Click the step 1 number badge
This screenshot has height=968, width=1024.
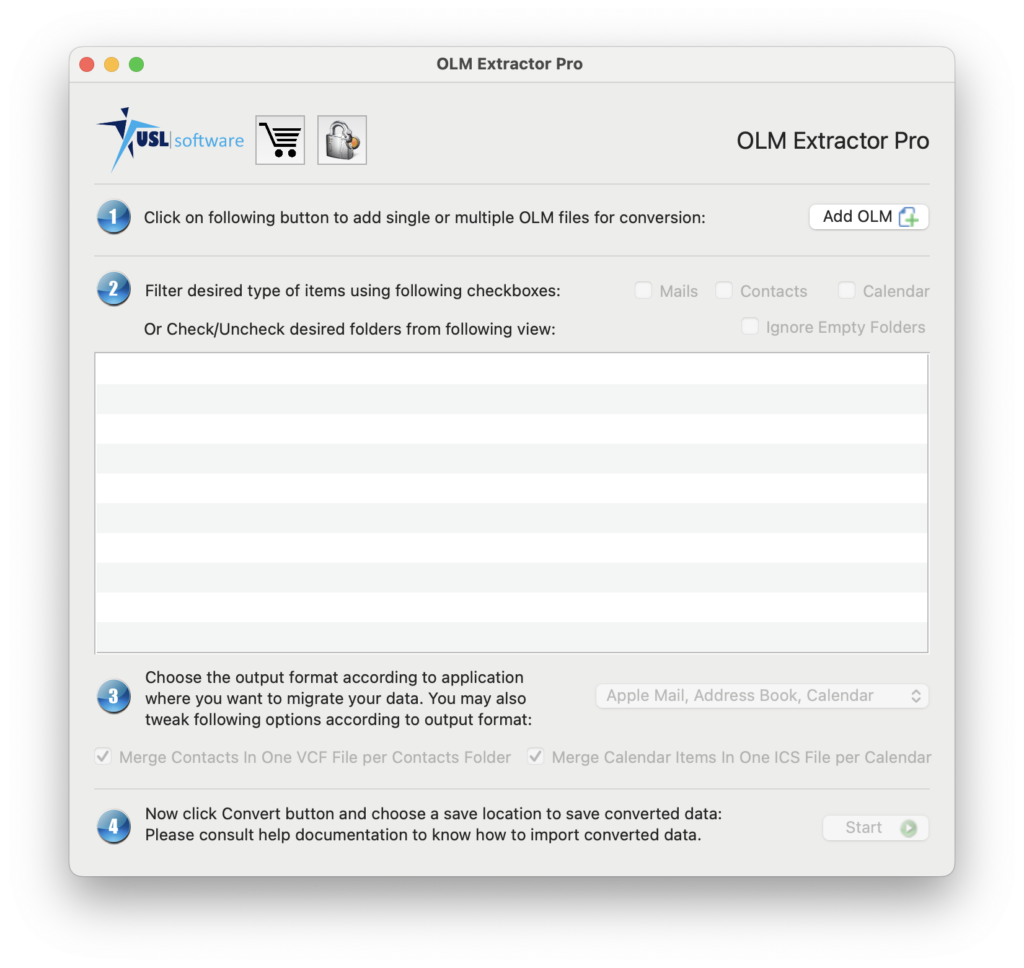click(x=114, y=217)
